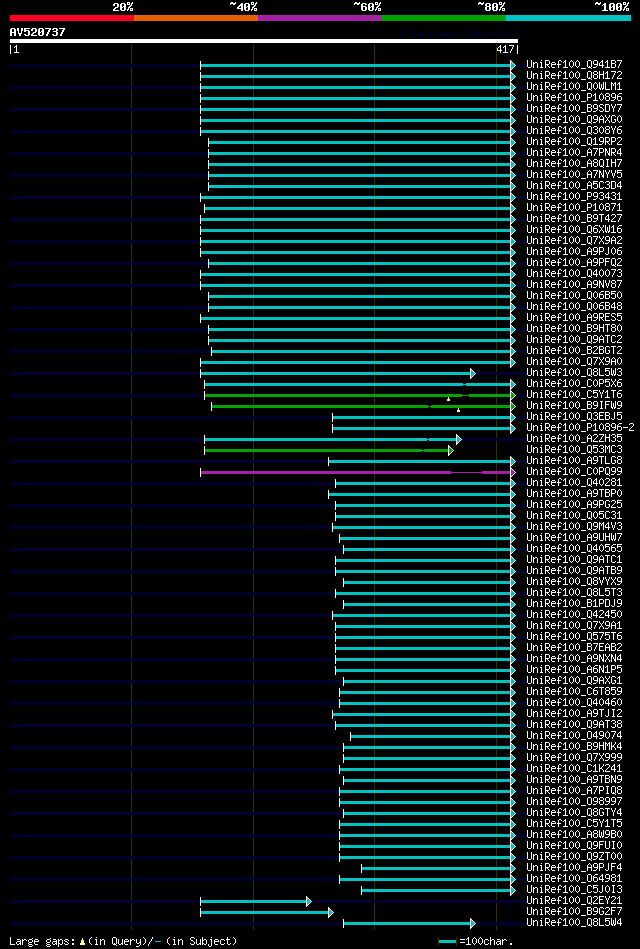Click the green alignment bar for Q53MC3
Viewport: 640px width, 949px height.
pos(329,450)
